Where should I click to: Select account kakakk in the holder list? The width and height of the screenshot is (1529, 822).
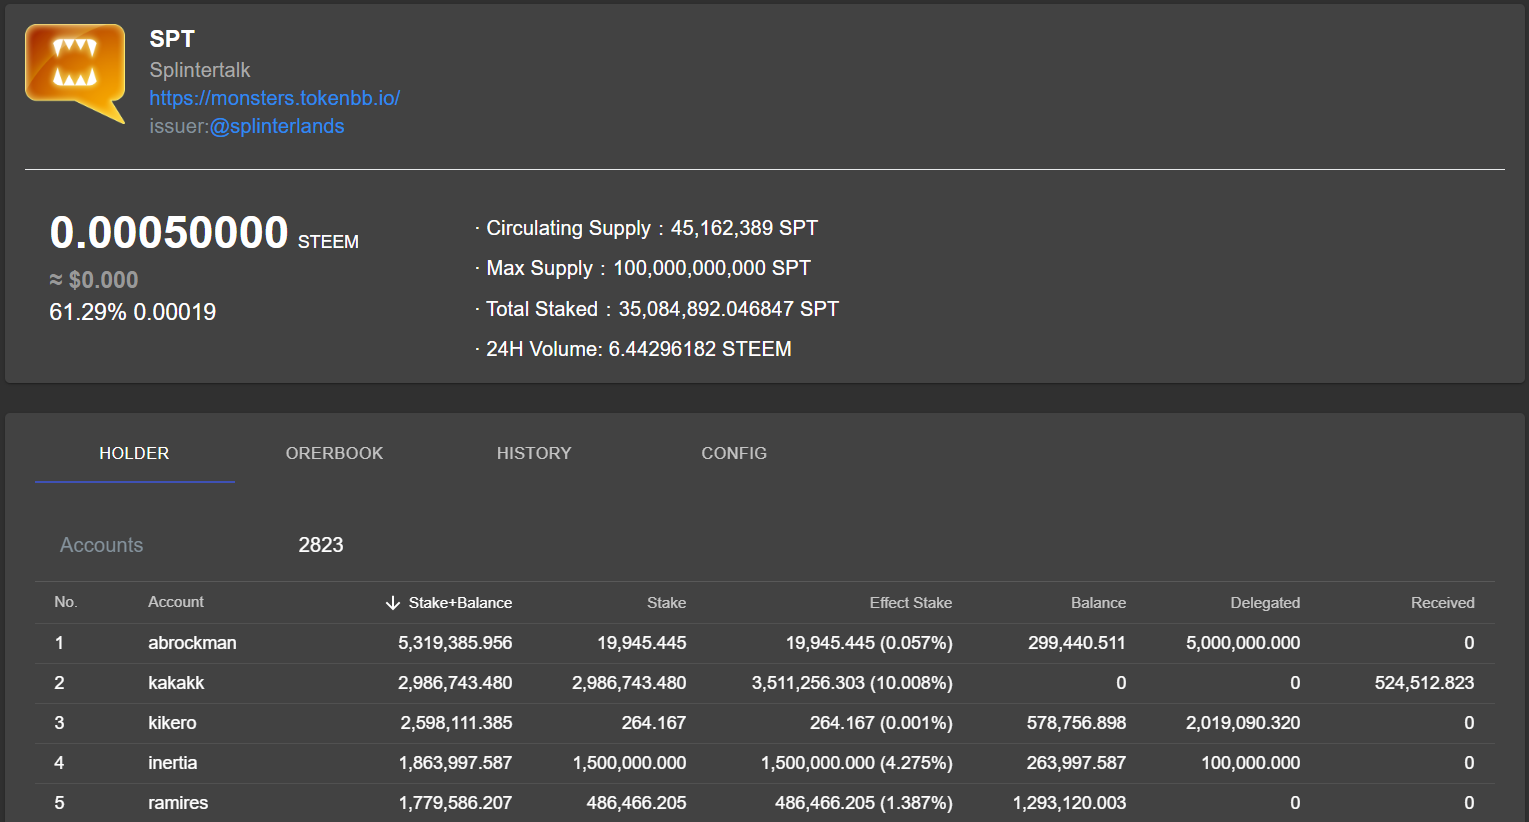pyautogui.click(x=176, y=683)
